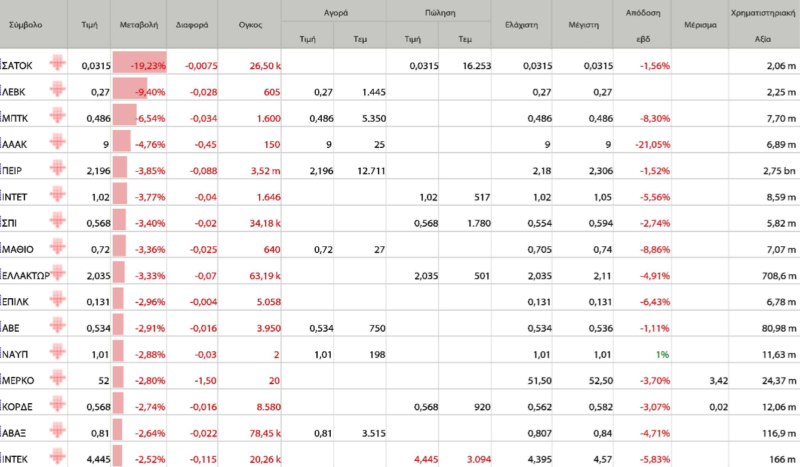Select the plus icon beside ΠΕΙΡ
This screenshot has height=467, width=800.
click(x=57, y=169)
